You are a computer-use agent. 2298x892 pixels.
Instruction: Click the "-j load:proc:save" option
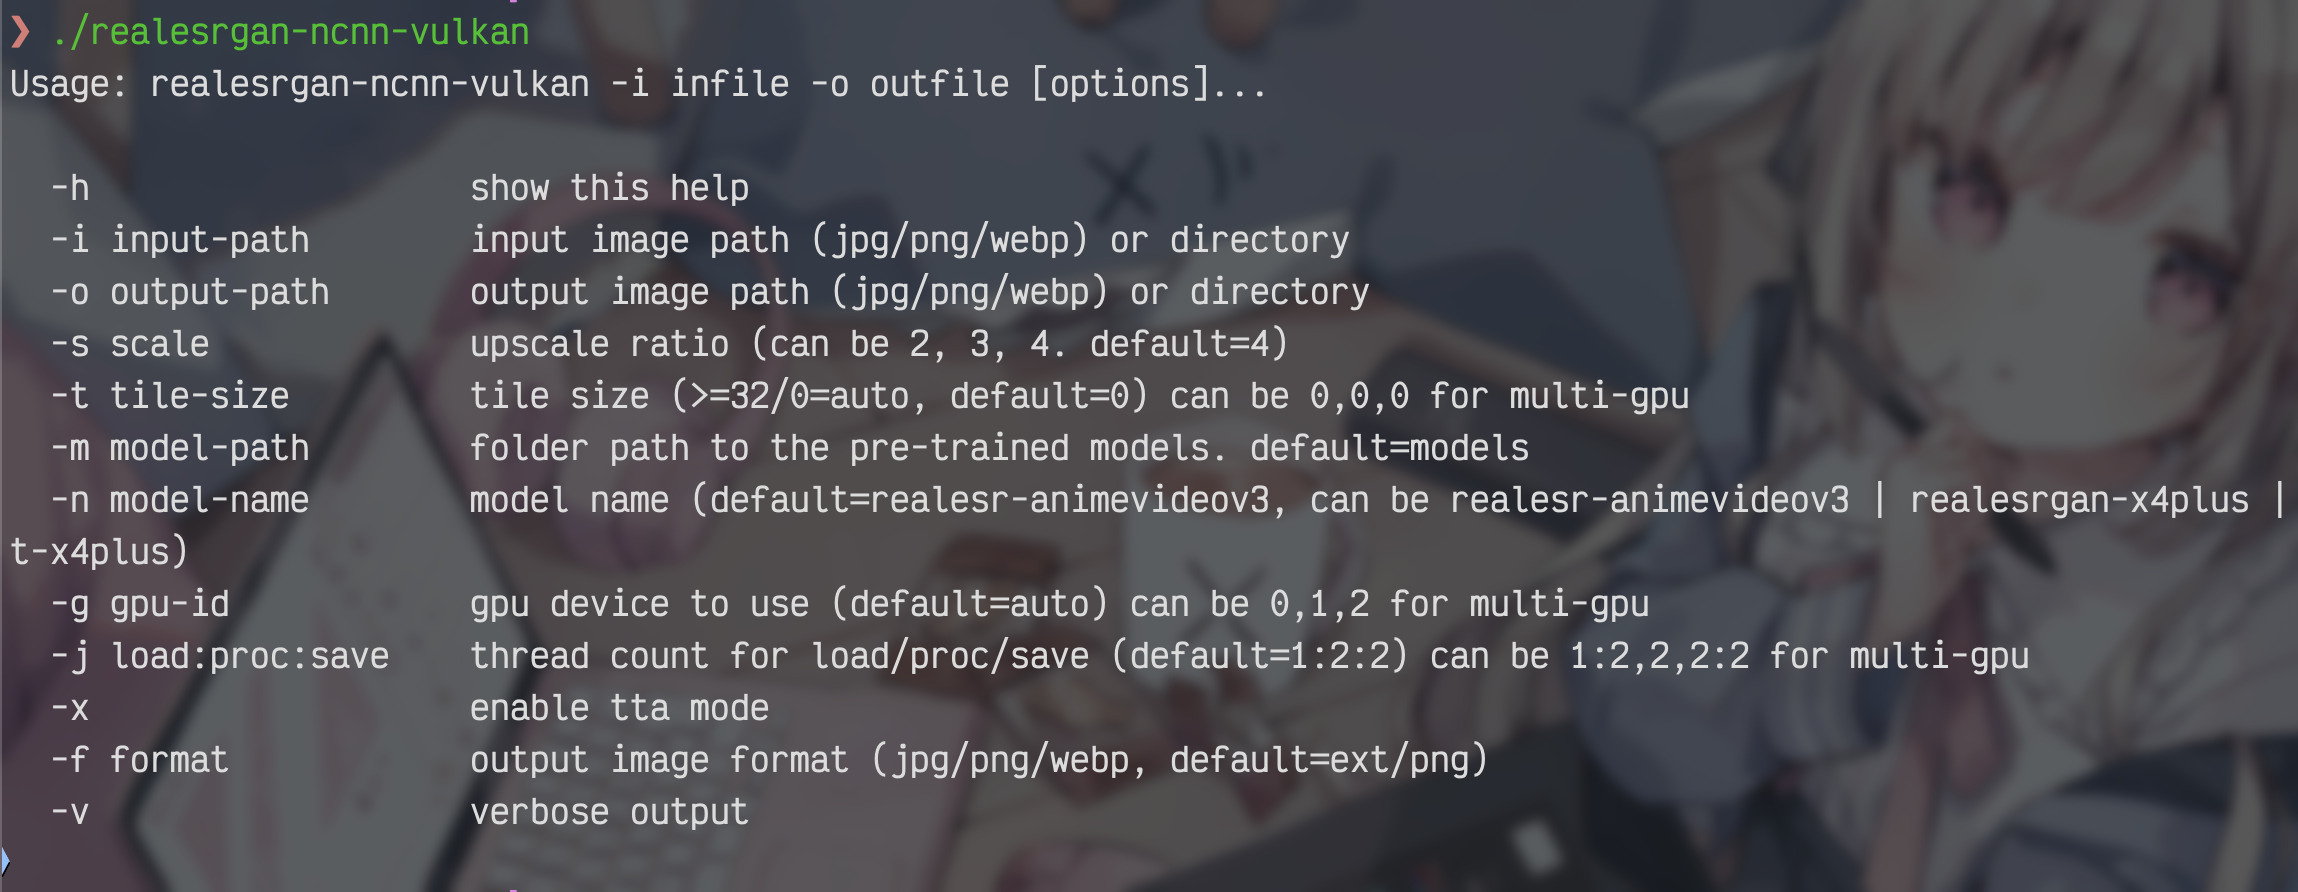pyautogui.click(x=220, y=656)
